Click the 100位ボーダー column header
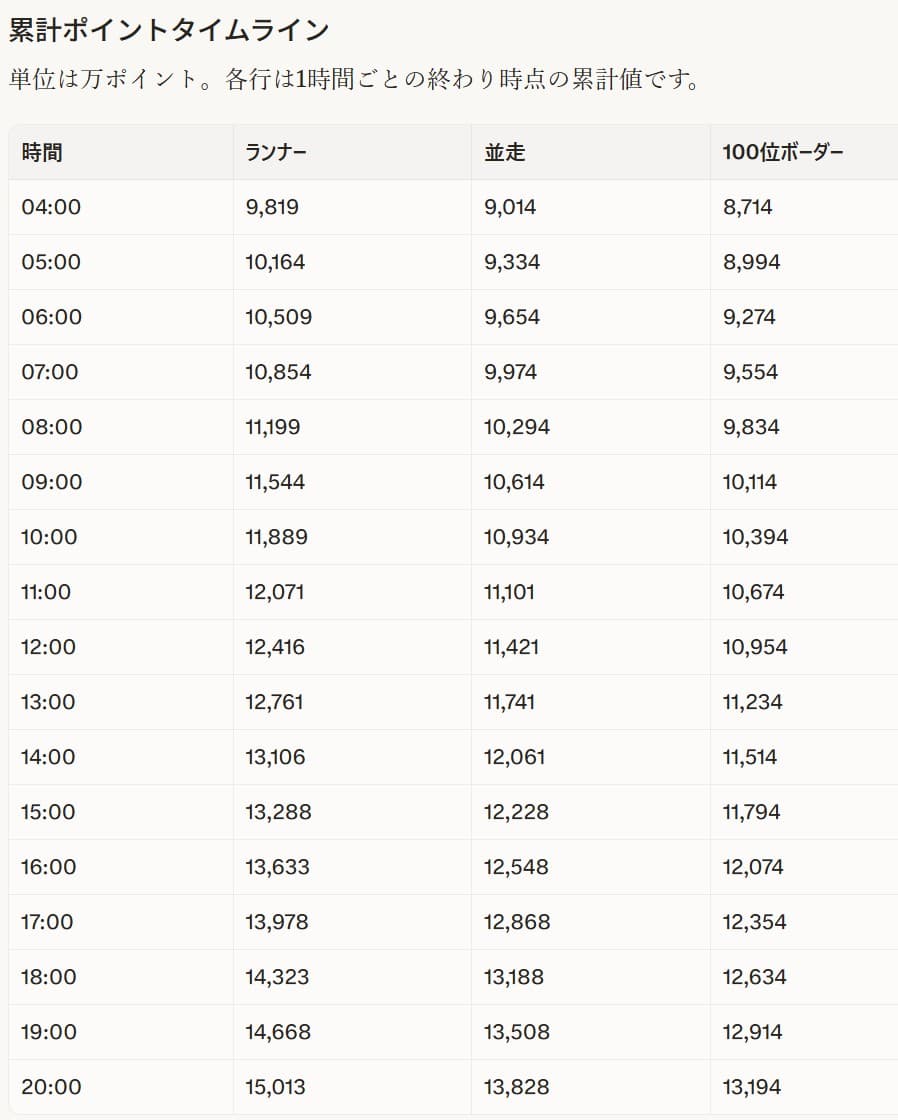The width and height of the screenshot is (898, 1120). [x=783, y=153]
